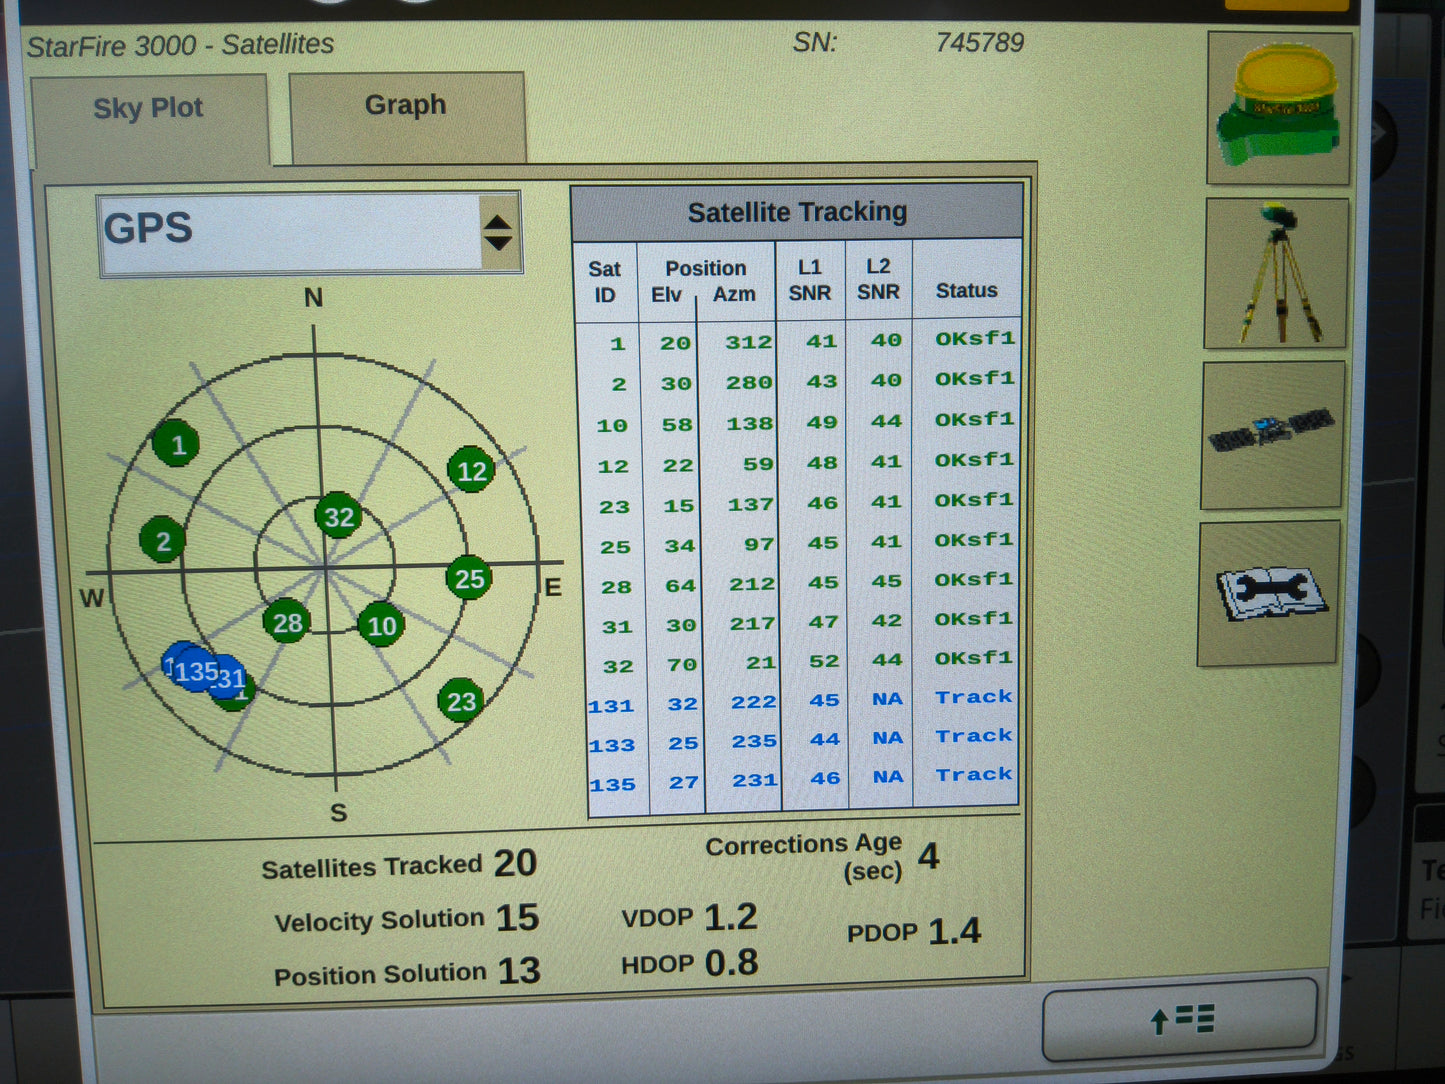Click satellite 28 on the sky plot
The height and width of the screenshot is (1084, 1445).
click(x=286, y=623)
